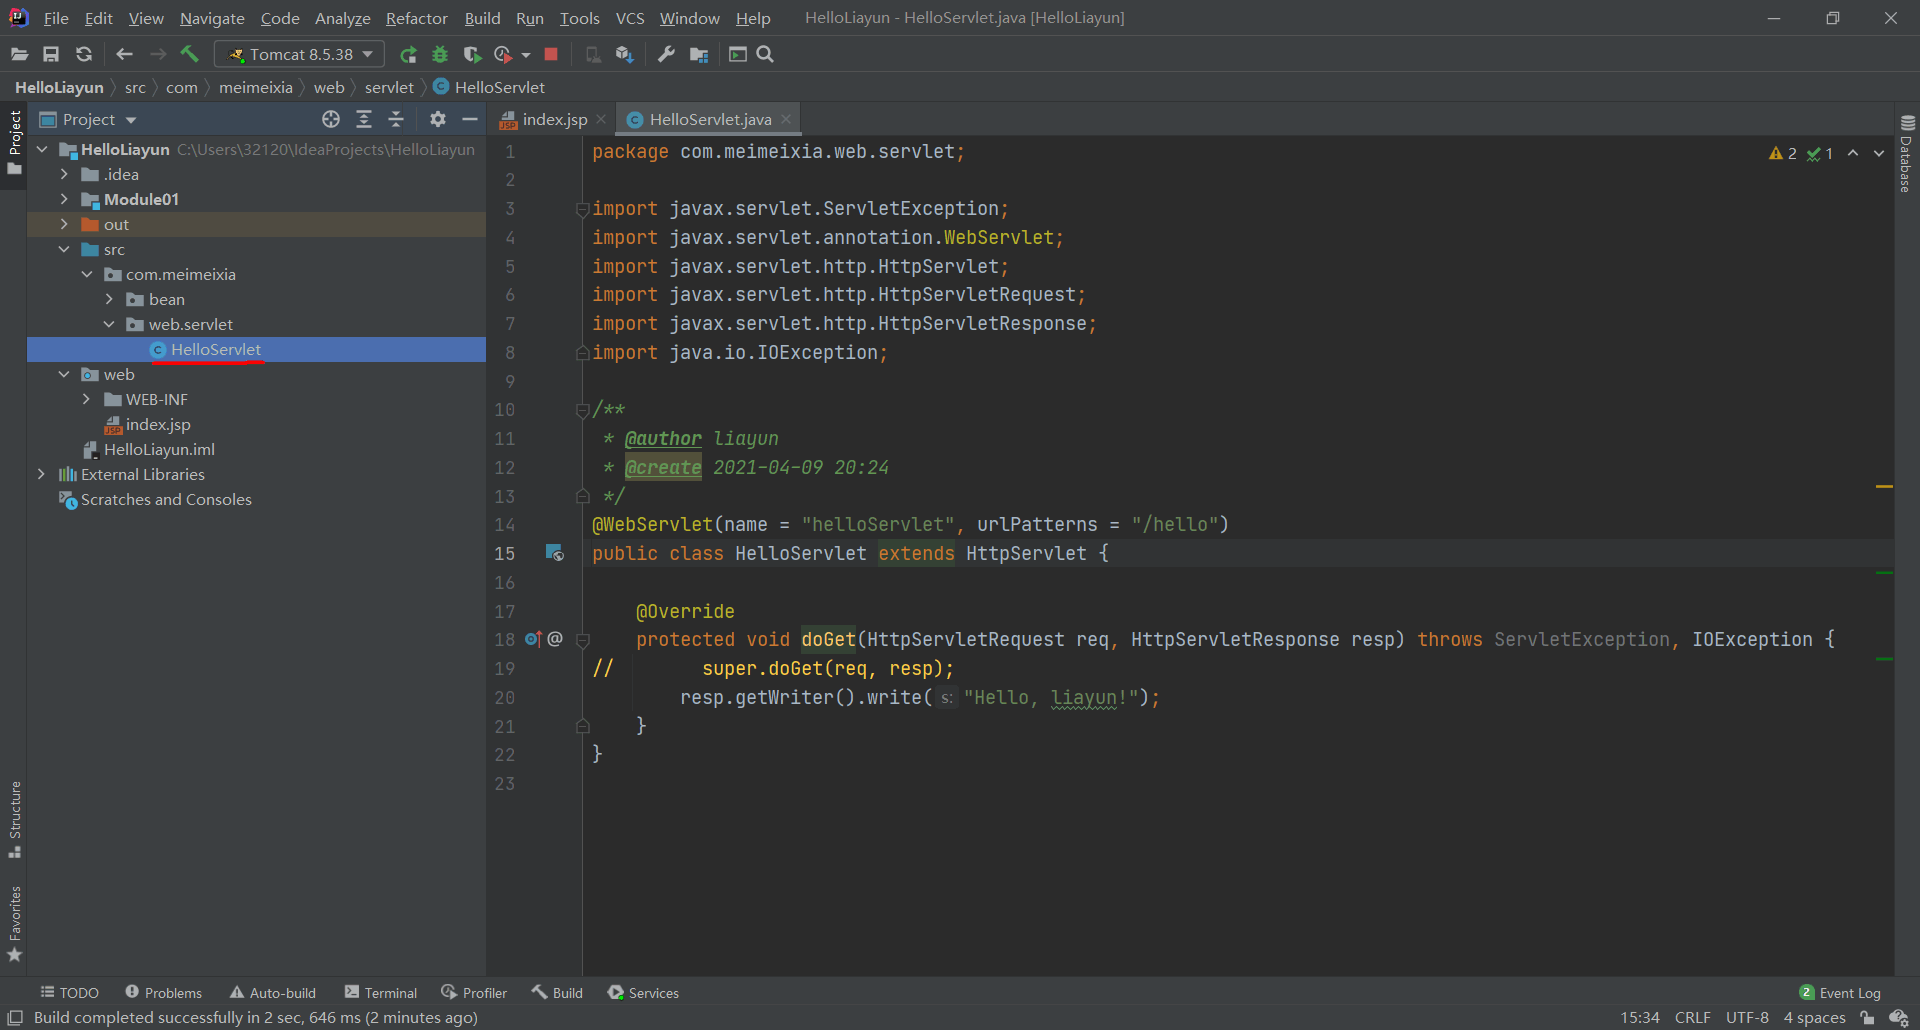Open the Problems tool window
Screen dimensions: 1920x1030
163,992
